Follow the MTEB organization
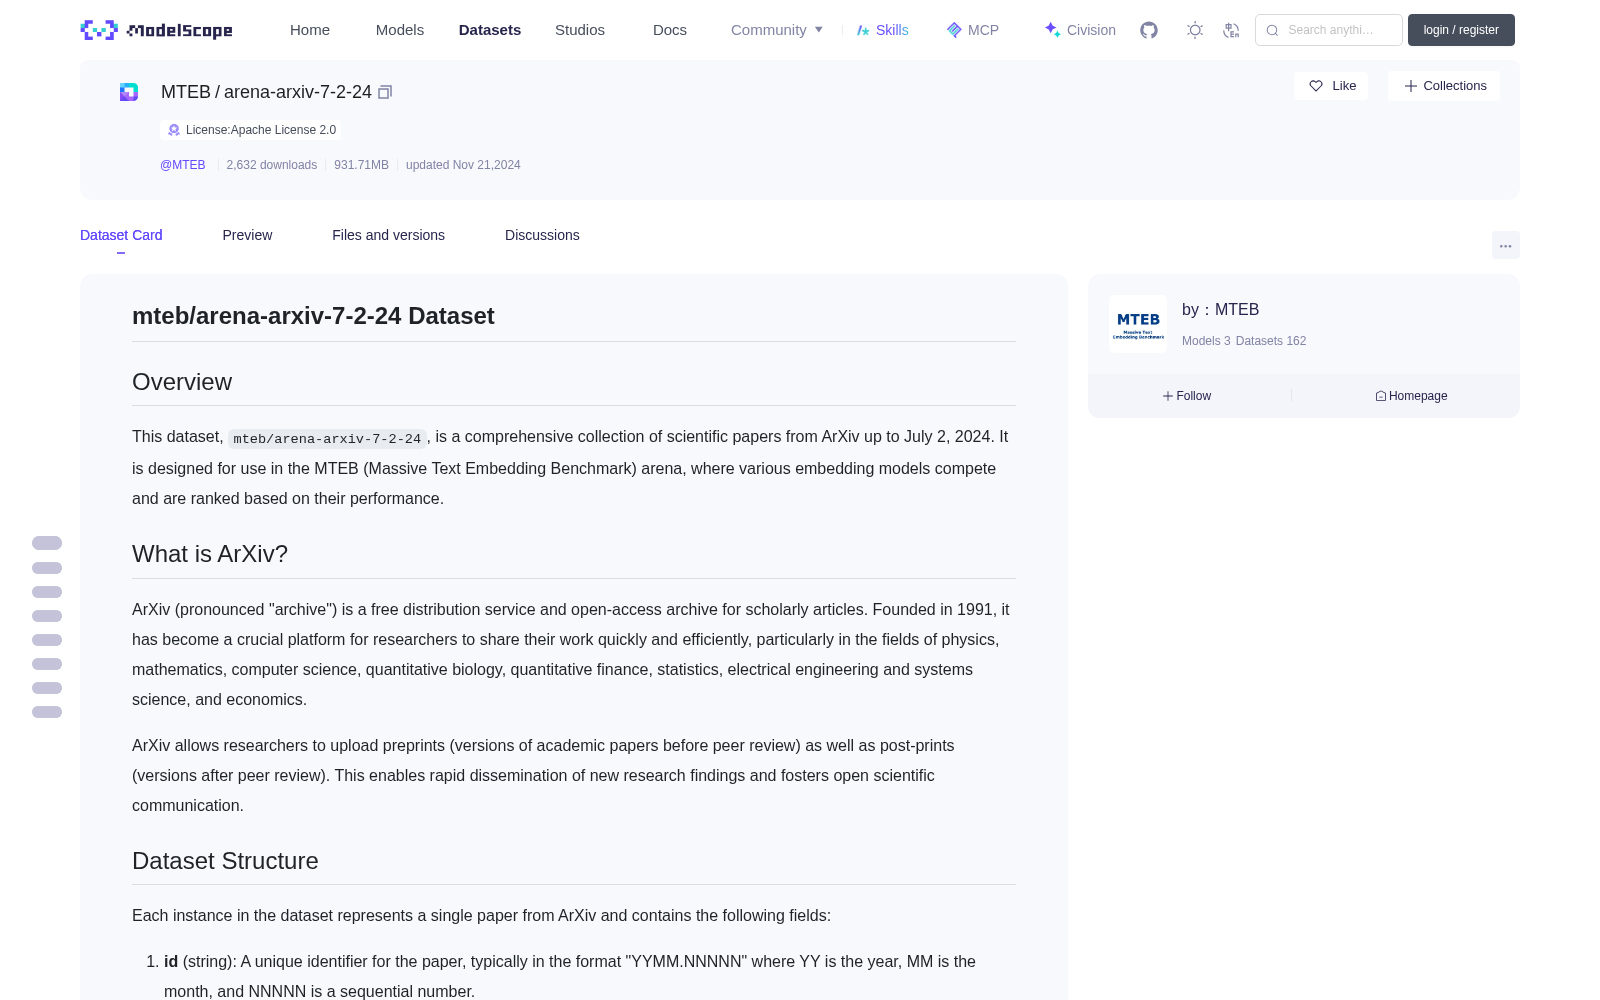1600x1000 pixels. coord(1187,396)
